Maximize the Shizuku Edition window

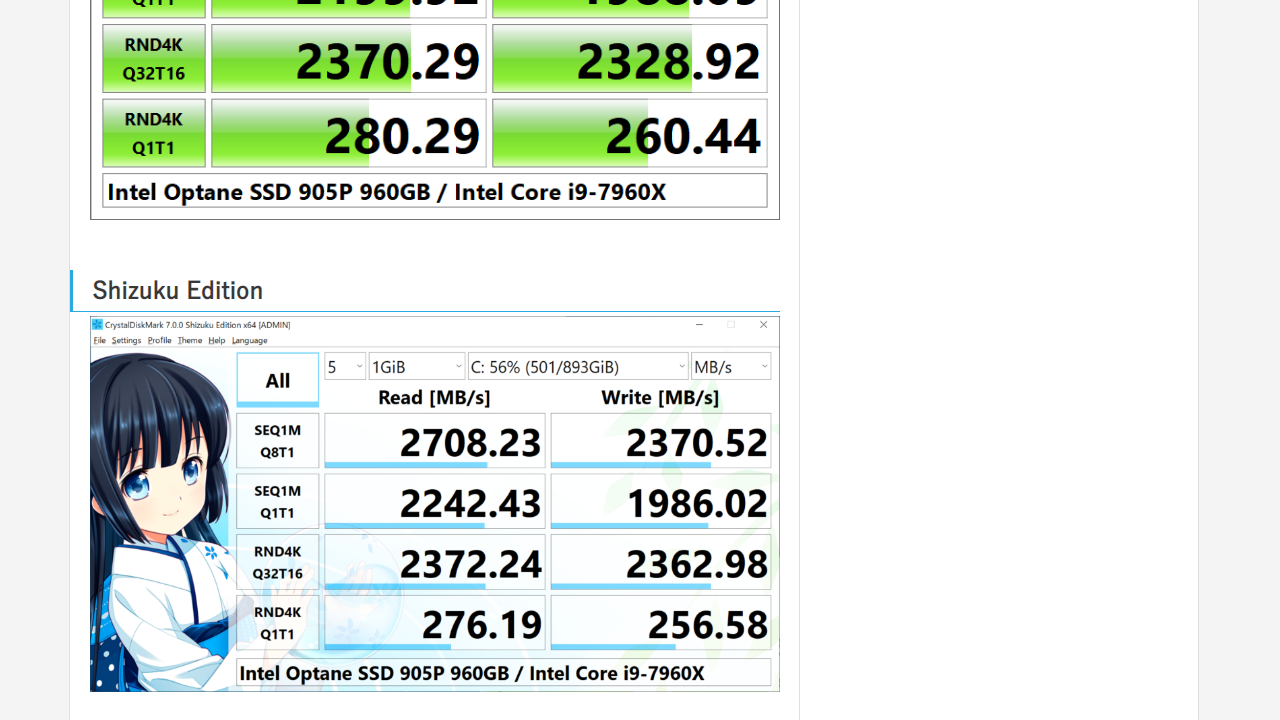coord(731,325)
